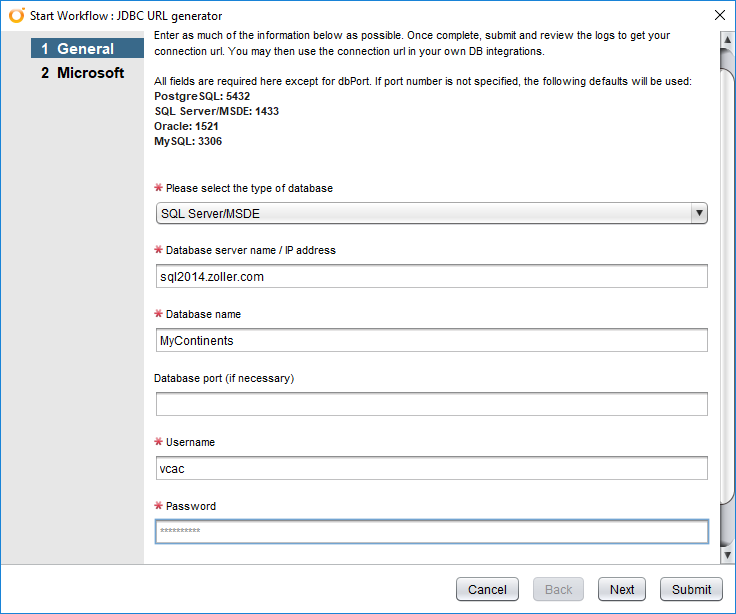Click the Password field label
Viewport: 736px width, 614px height.
(190, 506)
